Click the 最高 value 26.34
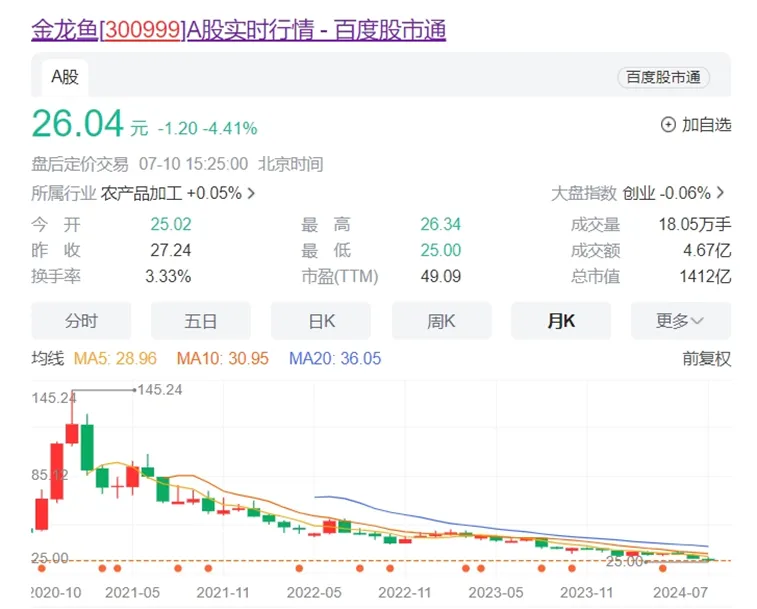 (x=440, y=225)
